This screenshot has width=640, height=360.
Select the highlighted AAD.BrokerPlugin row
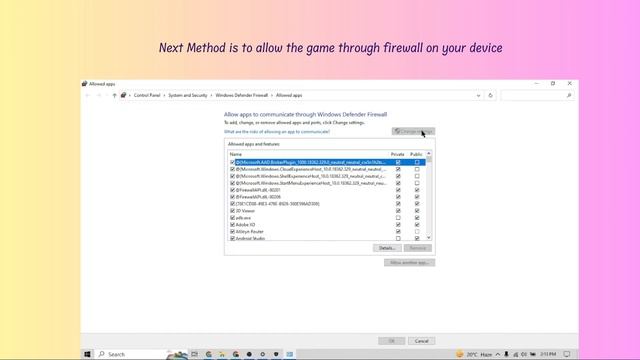(x=327, y=162)
